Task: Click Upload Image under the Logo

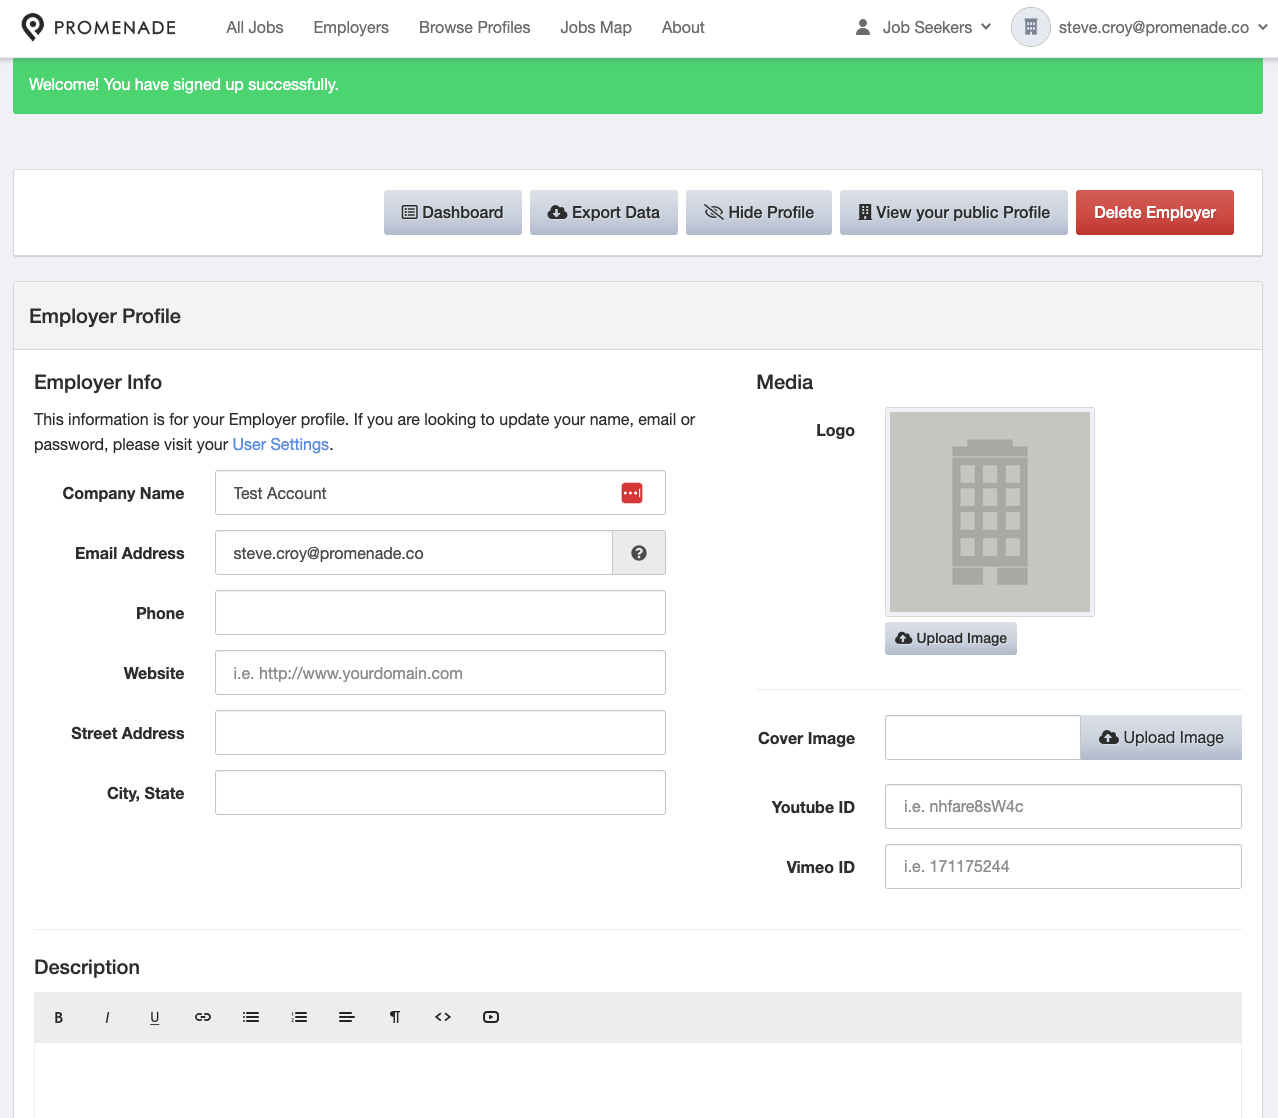Action: 951,638
